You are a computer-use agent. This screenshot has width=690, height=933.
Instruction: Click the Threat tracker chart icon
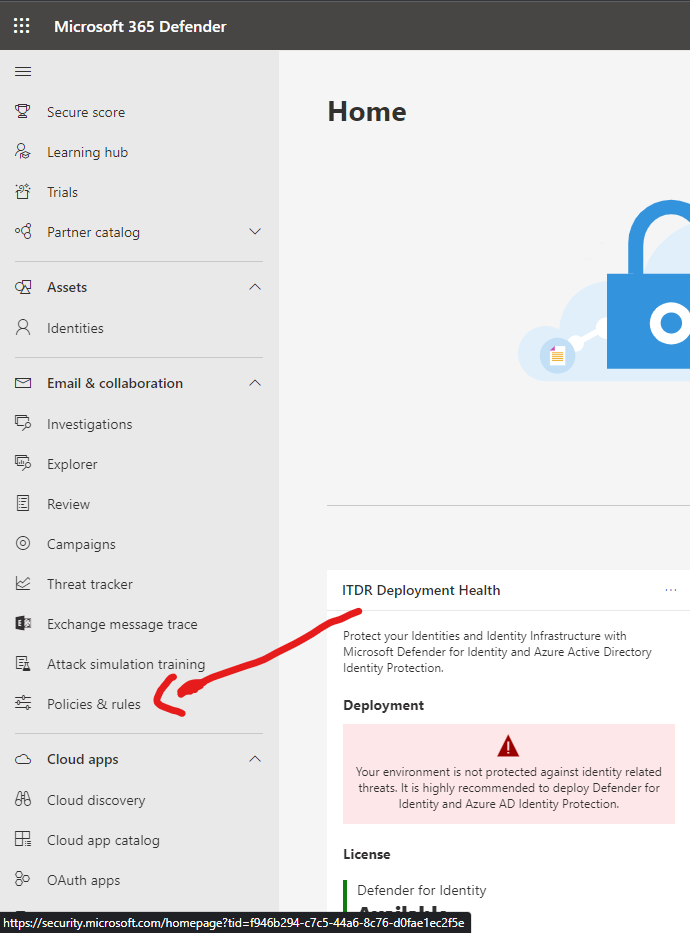[23, 583]
